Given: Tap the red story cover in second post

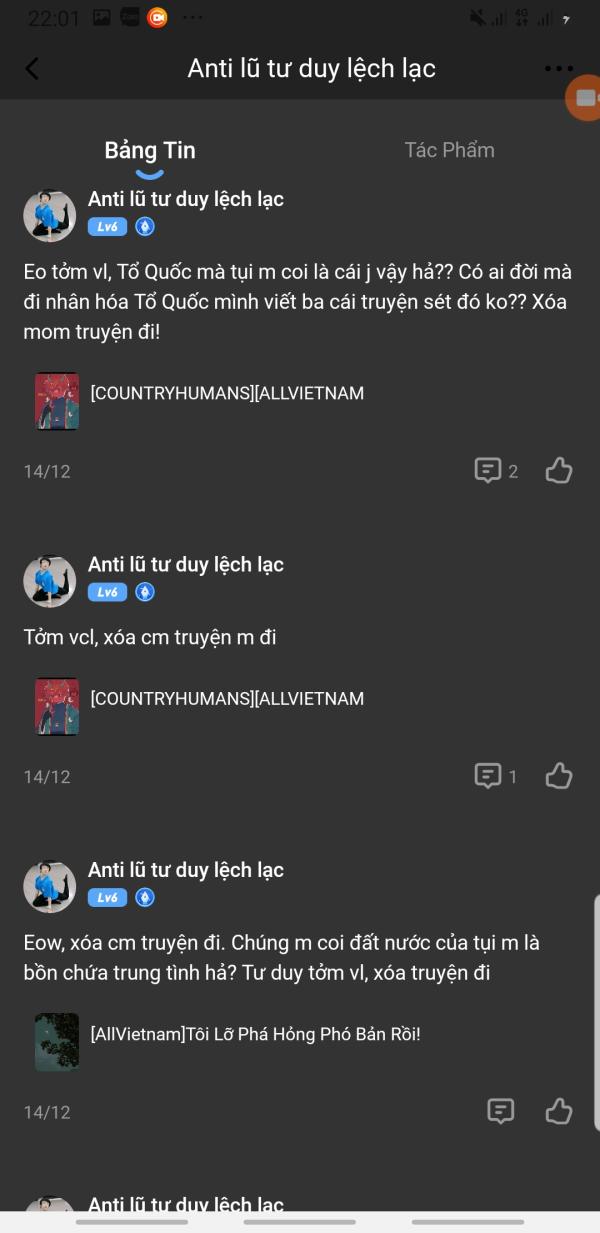Looking at the screenshot, I should pyautogui.click(x=57, y=708).
